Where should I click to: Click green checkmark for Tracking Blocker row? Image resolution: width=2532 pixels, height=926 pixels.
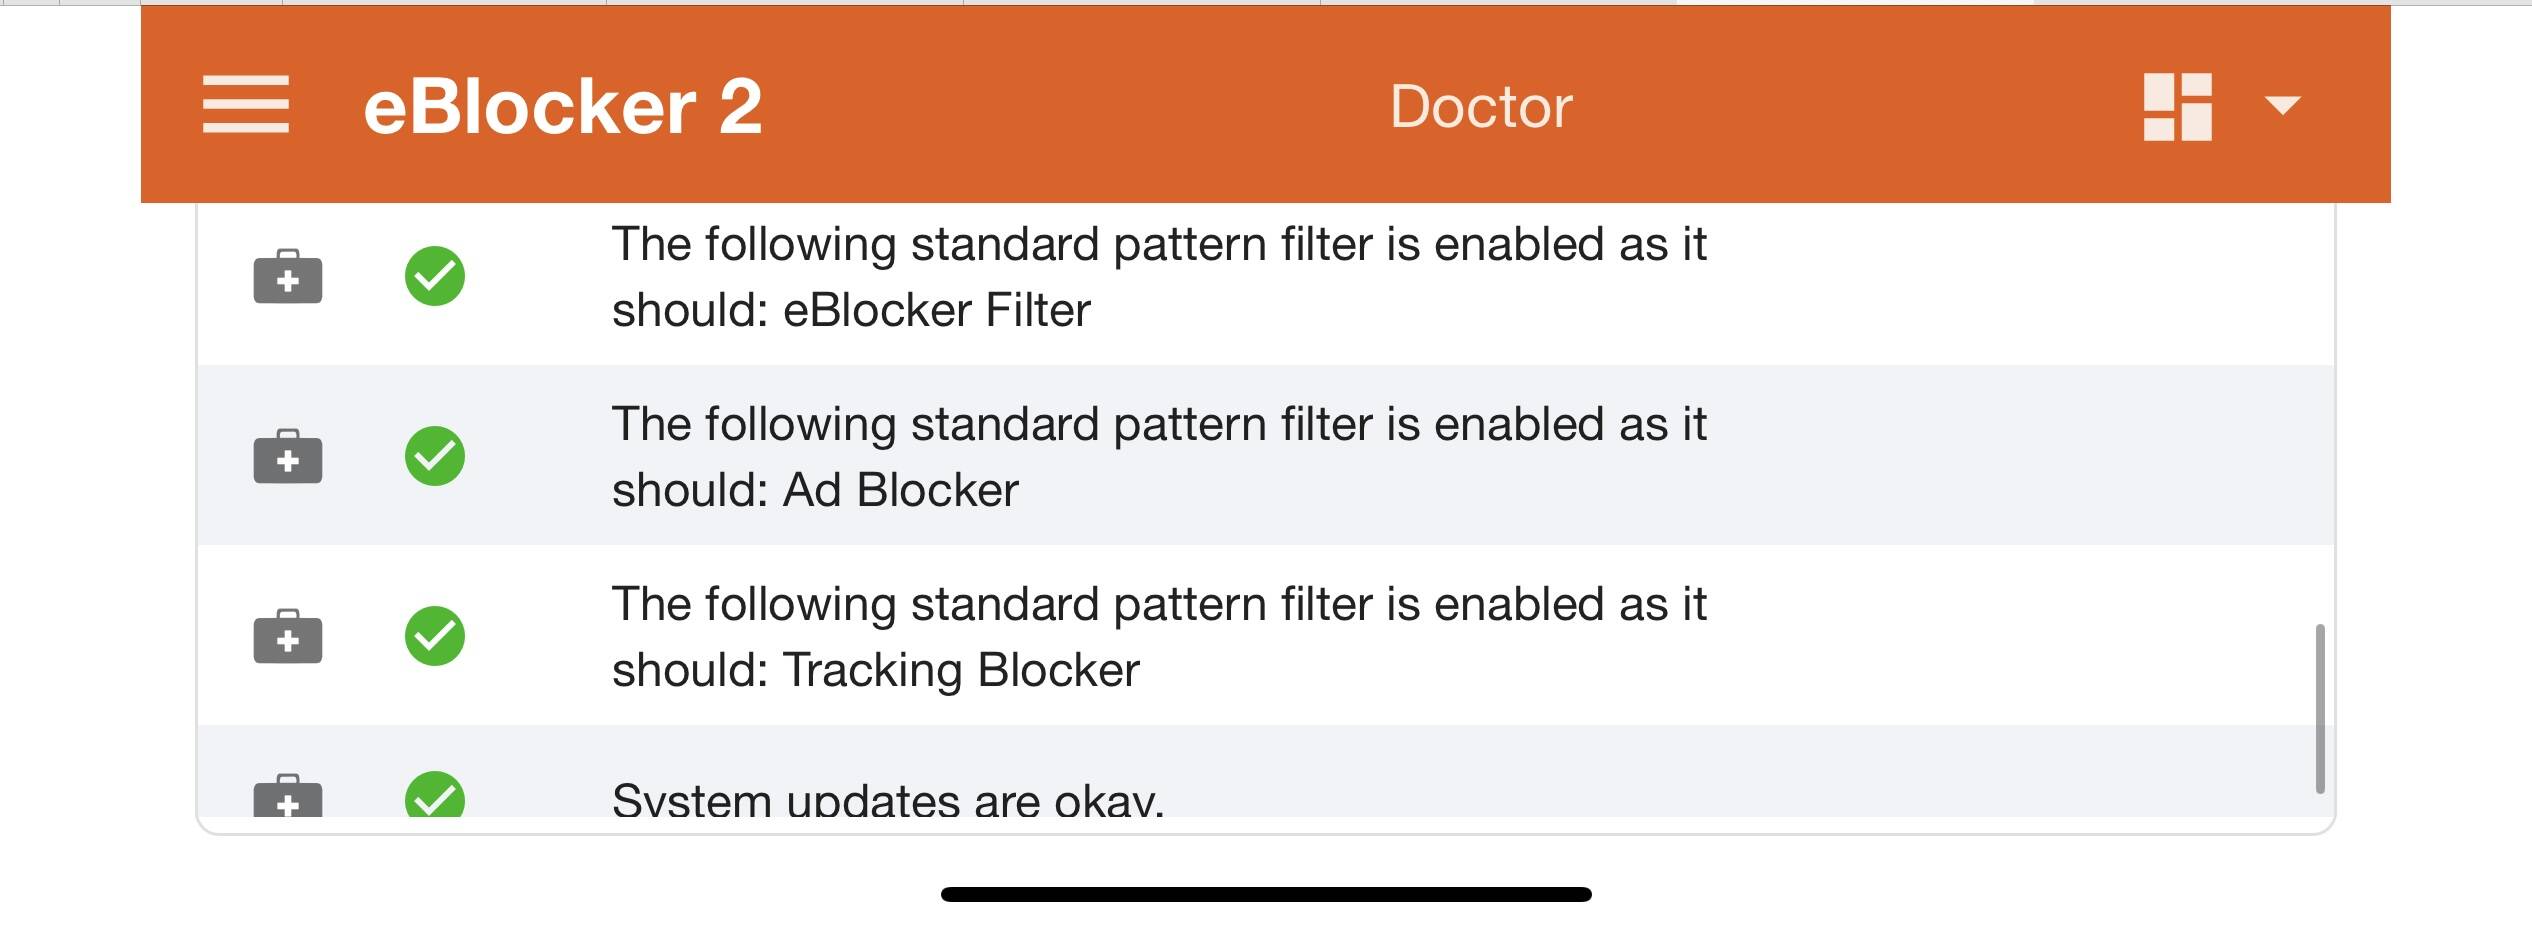435,636
